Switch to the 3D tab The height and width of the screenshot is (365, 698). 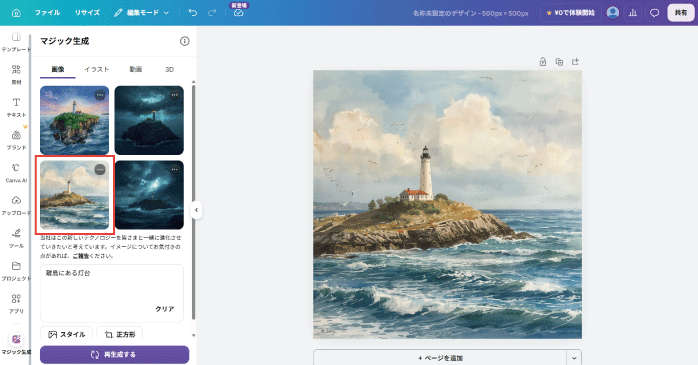[169, 69]
